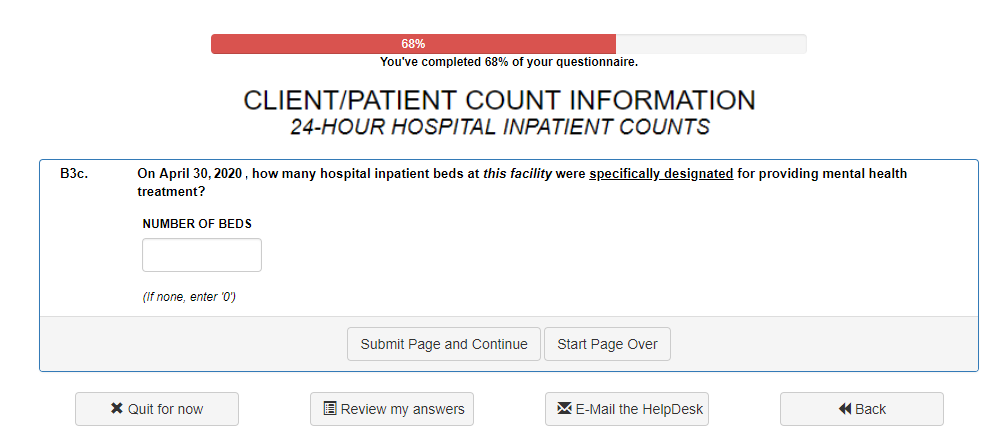Click the envelope icon on E-Mail the HelpDesk

click(564, 409)
